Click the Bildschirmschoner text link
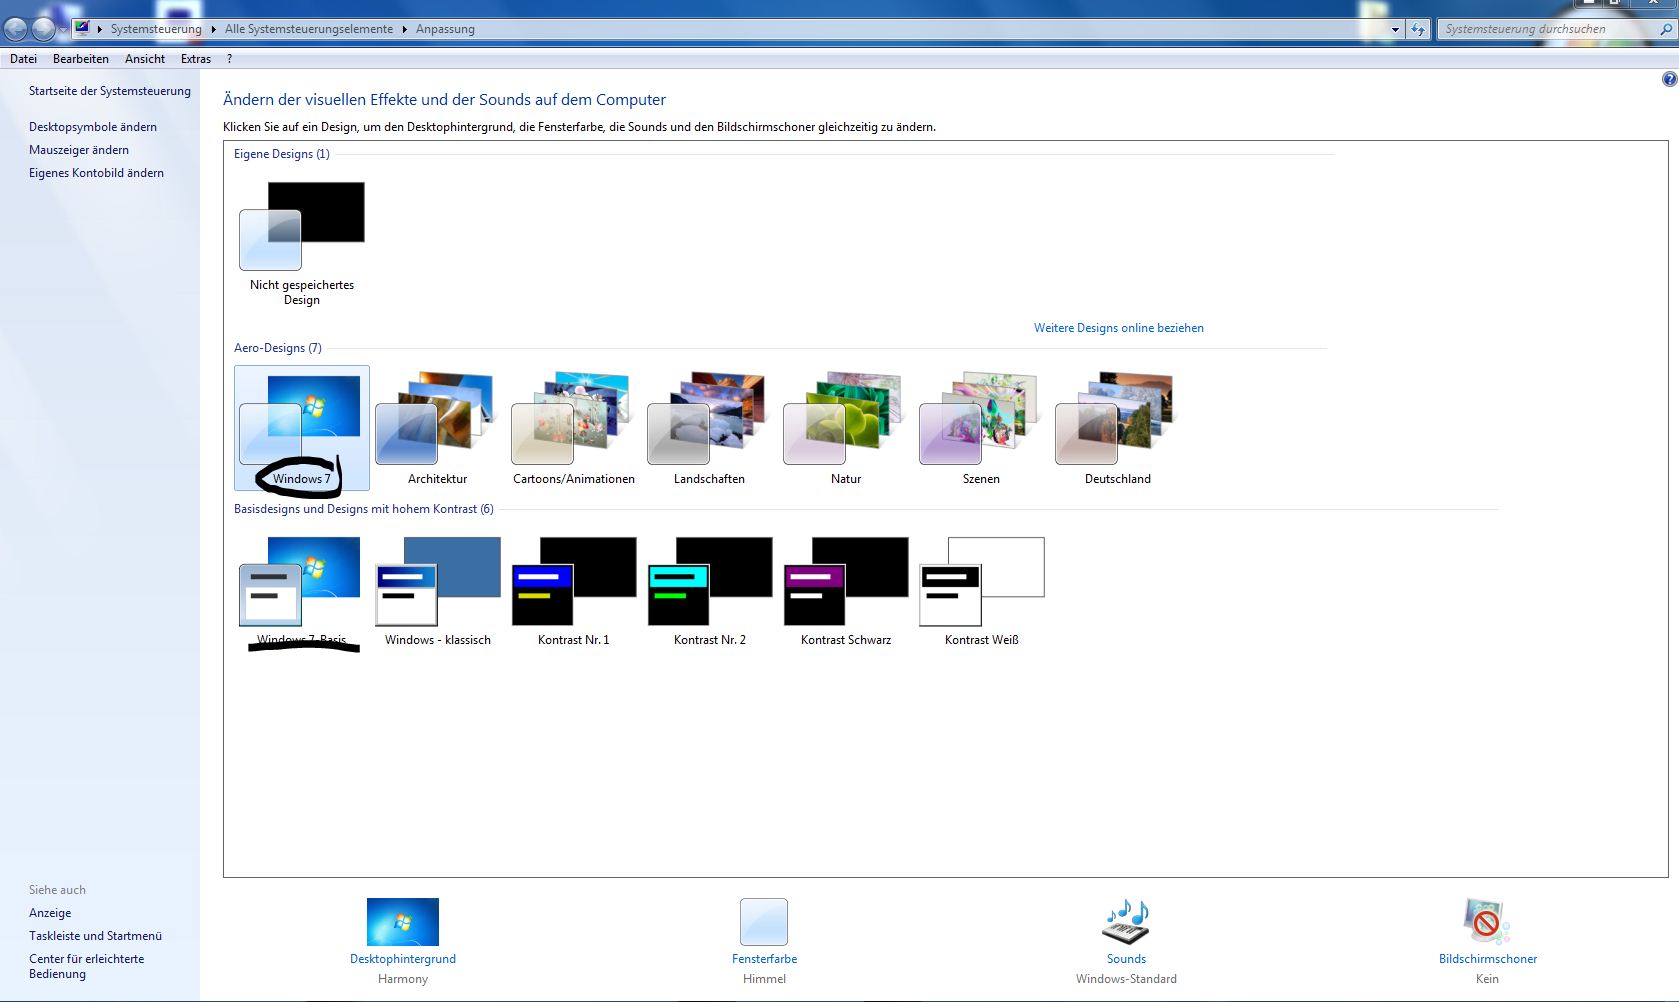This screenshot has width=1679, height=1002. [1488, 959]
